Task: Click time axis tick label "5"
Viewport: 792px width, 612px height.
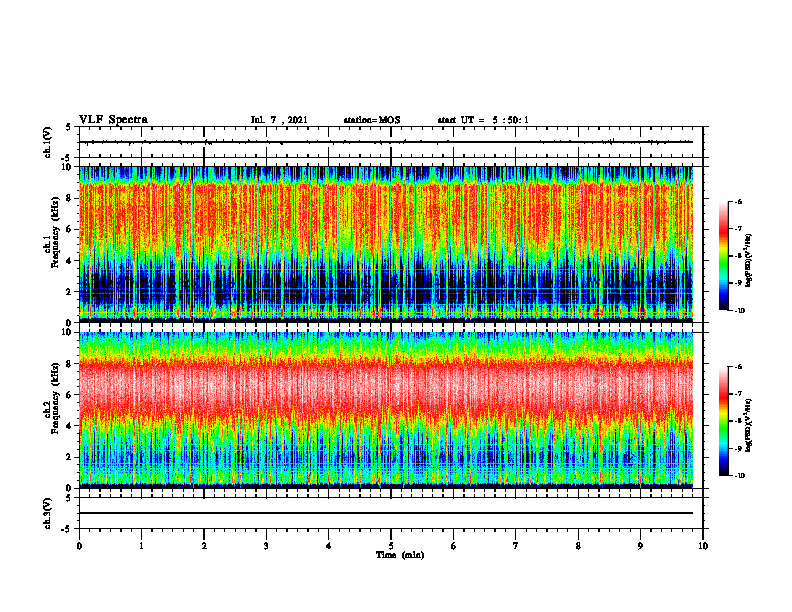Action: click(391, 546)
